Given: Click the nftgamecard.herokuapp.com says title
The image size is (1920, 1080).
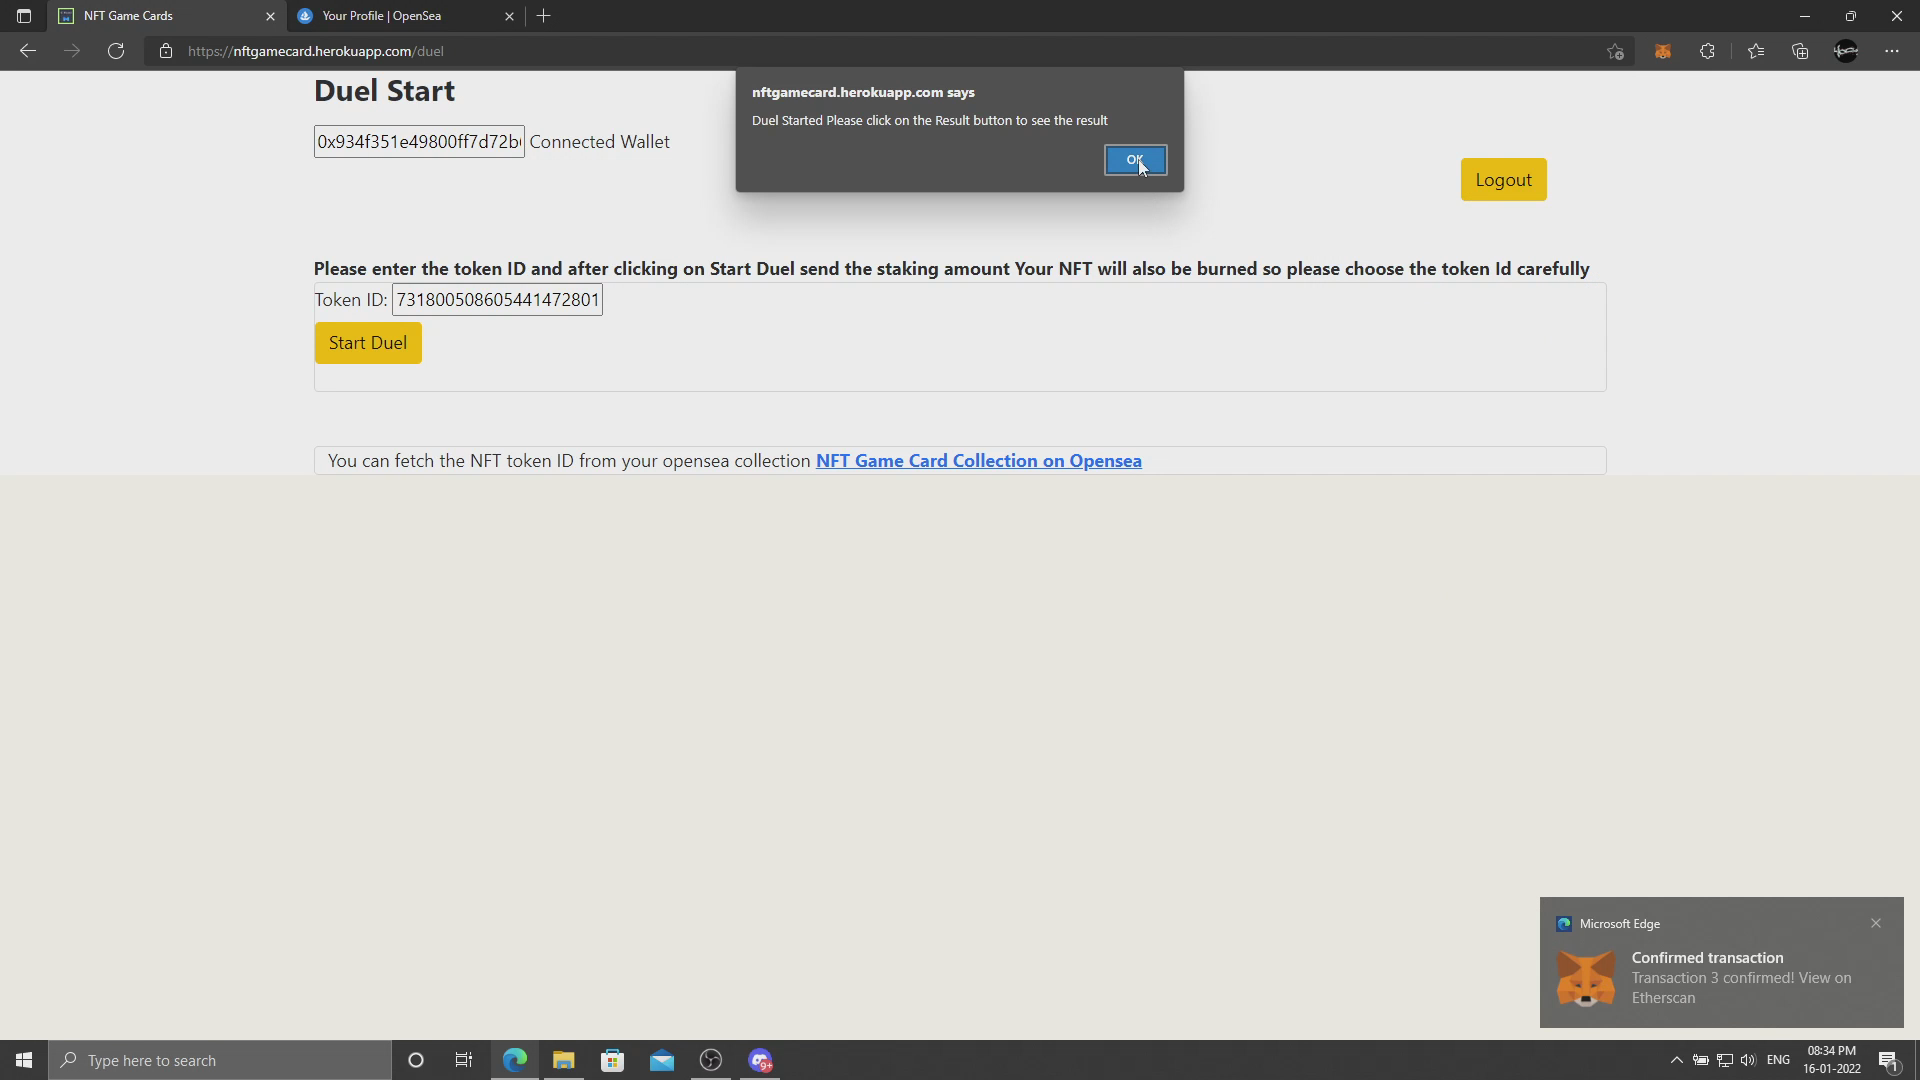Looking at the screenshot, I should 863,92.
